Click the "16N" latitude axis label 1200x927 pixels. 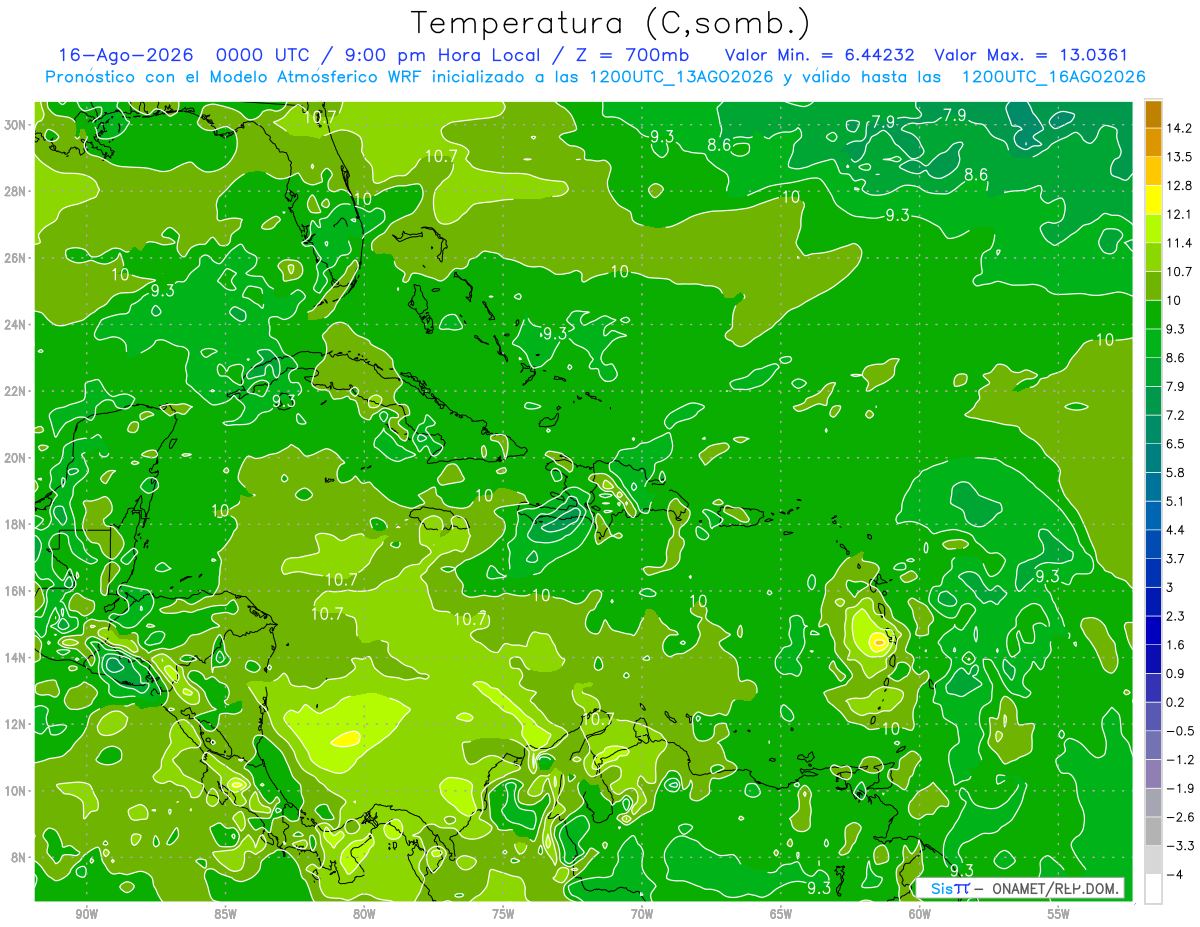pyautogui.click(x=17, y=591)
